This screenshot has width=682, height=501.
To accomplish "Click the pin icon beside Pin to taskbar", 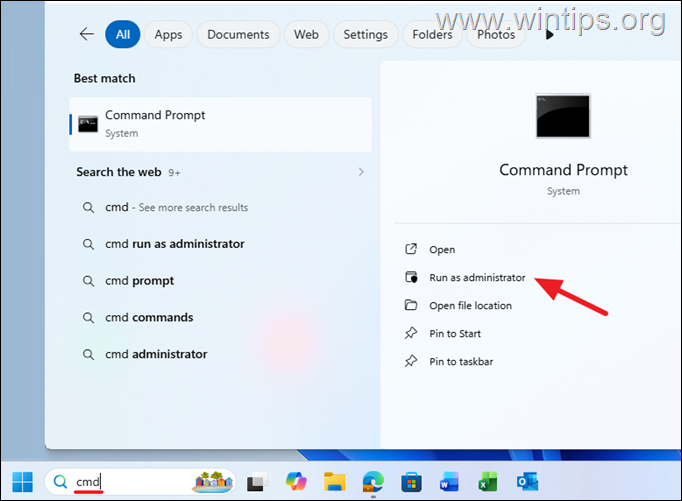I will click(x=411, y=361).
